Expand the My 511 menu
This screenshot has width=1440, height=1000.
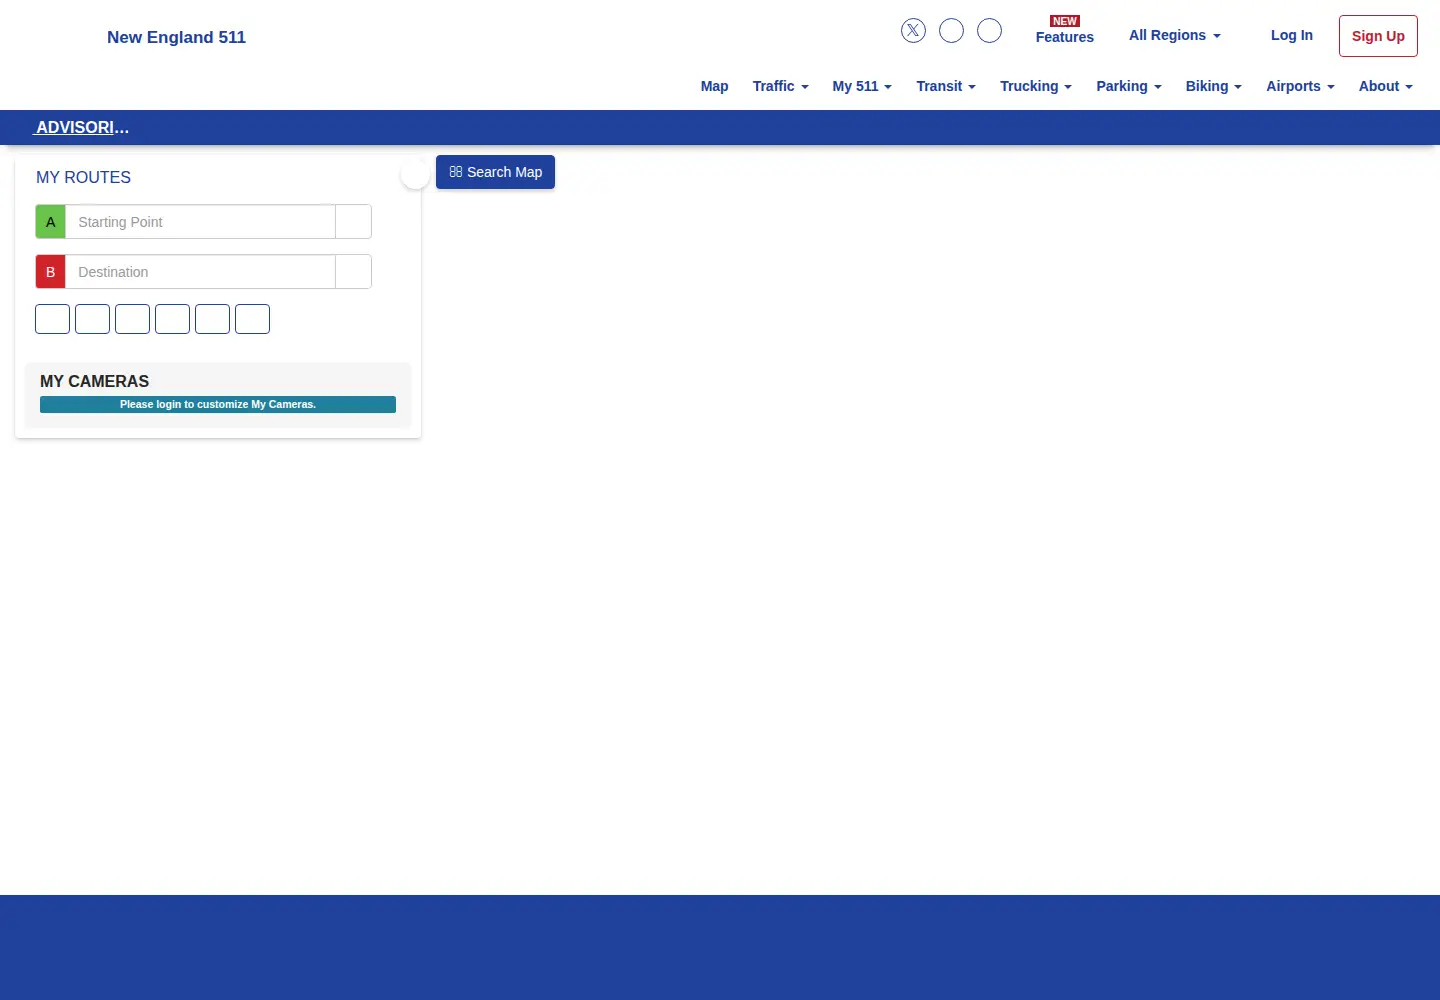coord(862,86)
